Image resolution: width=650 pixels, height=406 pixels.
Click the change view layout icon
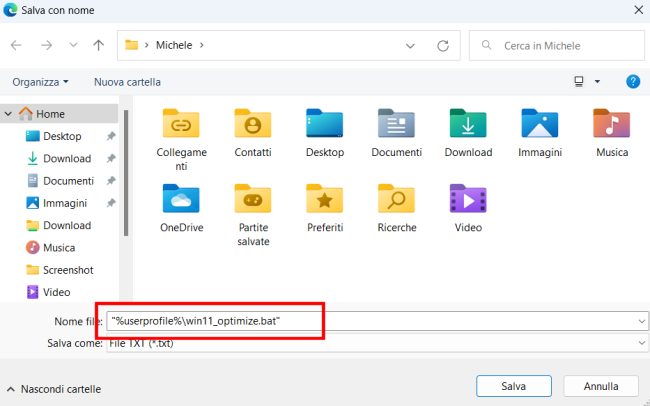click(579, 82)
